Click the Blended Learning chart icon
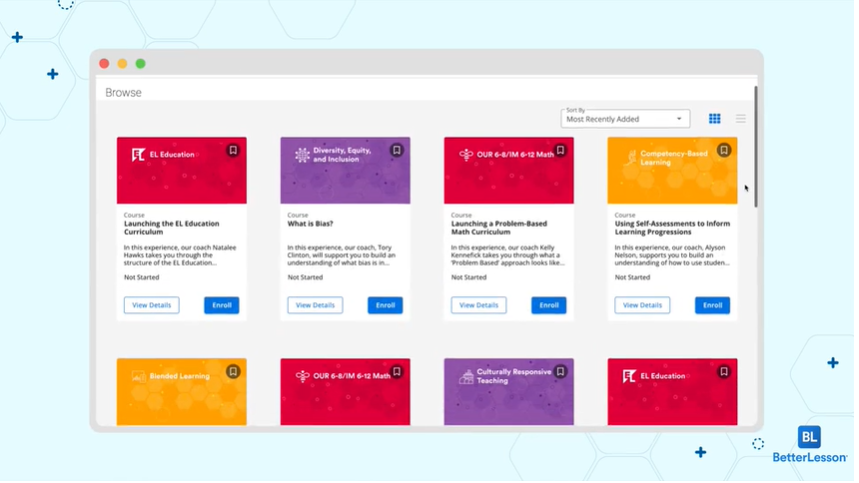Image resolution: width=859 pixels, height=483 pixels. coord(139,378)
